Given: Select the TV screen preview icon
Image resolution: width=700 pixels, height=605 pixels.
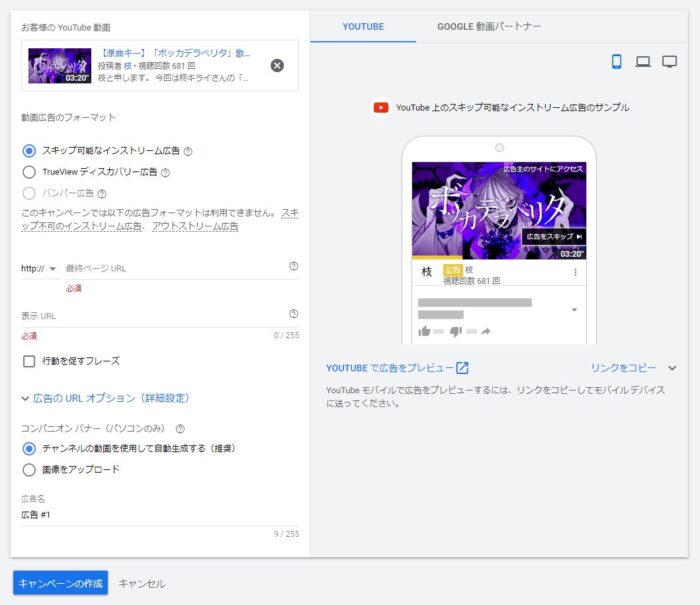Looking at the screenshot, I should click(669, 61).
